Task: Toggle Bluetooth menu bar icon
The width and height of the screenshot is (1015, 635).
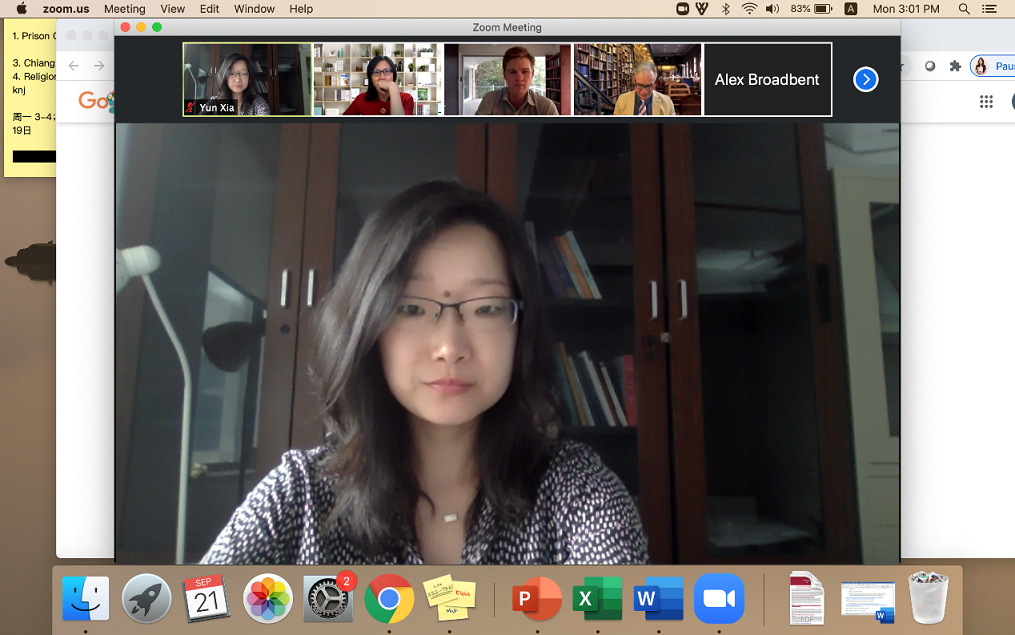Action: [x=727, y=9]
